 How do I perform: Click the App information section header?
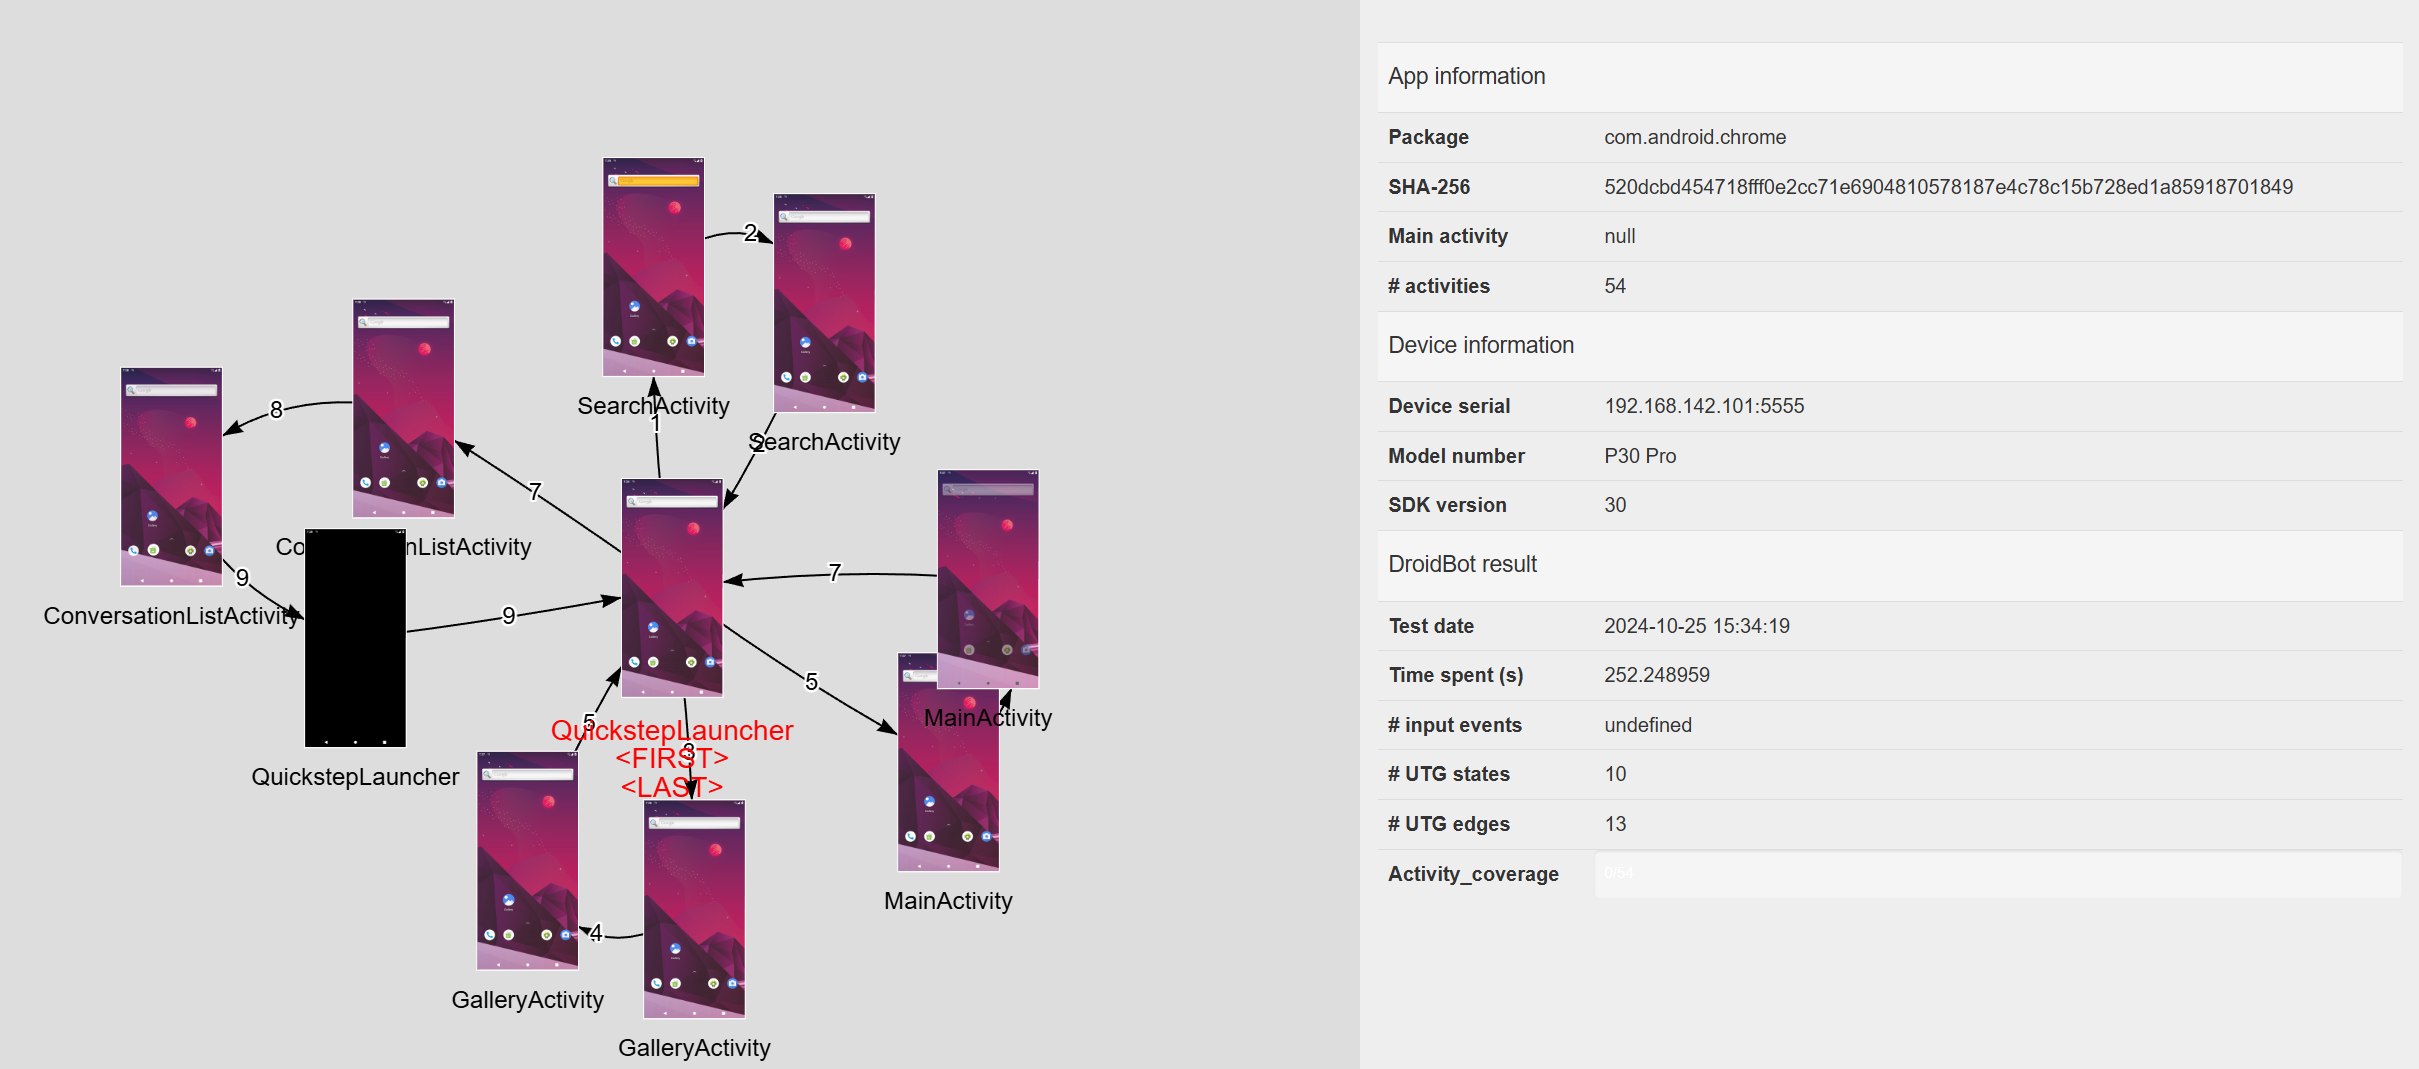pos(1466,76)
